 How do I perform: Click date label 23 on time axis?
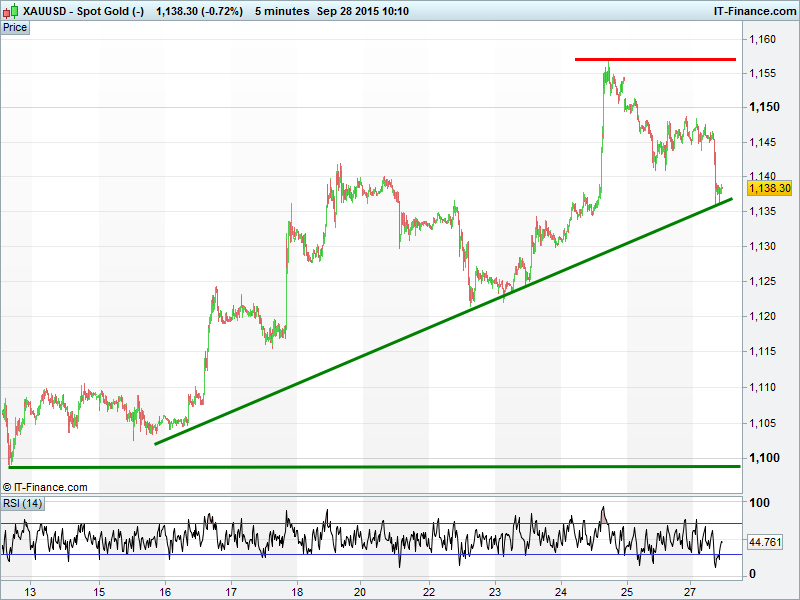pyautogui.click(x=495, y=592)
